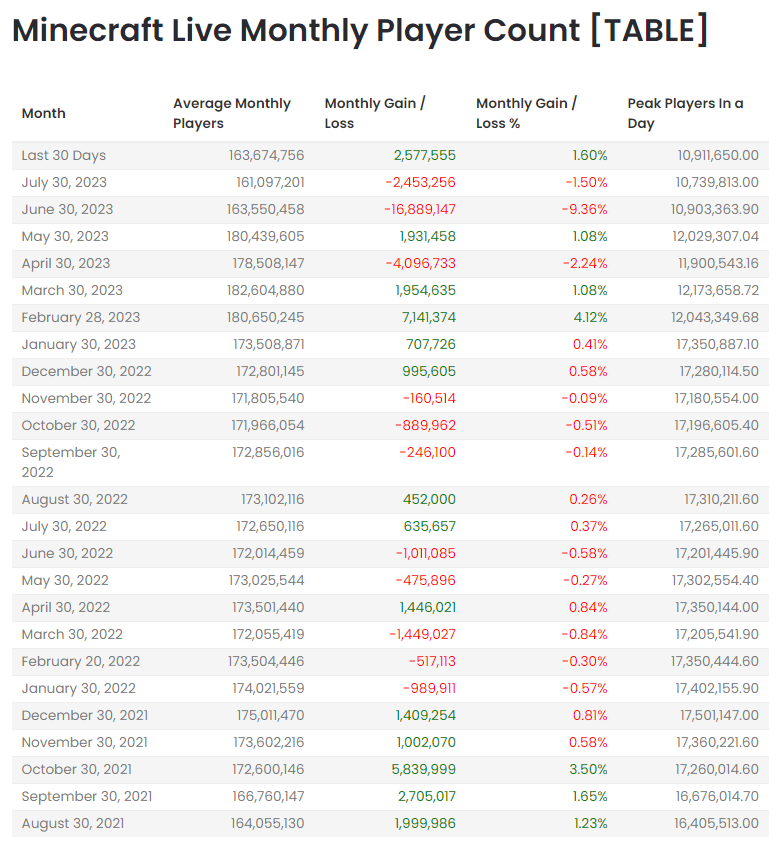Click the Monthly Gain / Loss % header
Image resolution: width=780 pixels, height=850 pixels.
[x=526, y=113]
